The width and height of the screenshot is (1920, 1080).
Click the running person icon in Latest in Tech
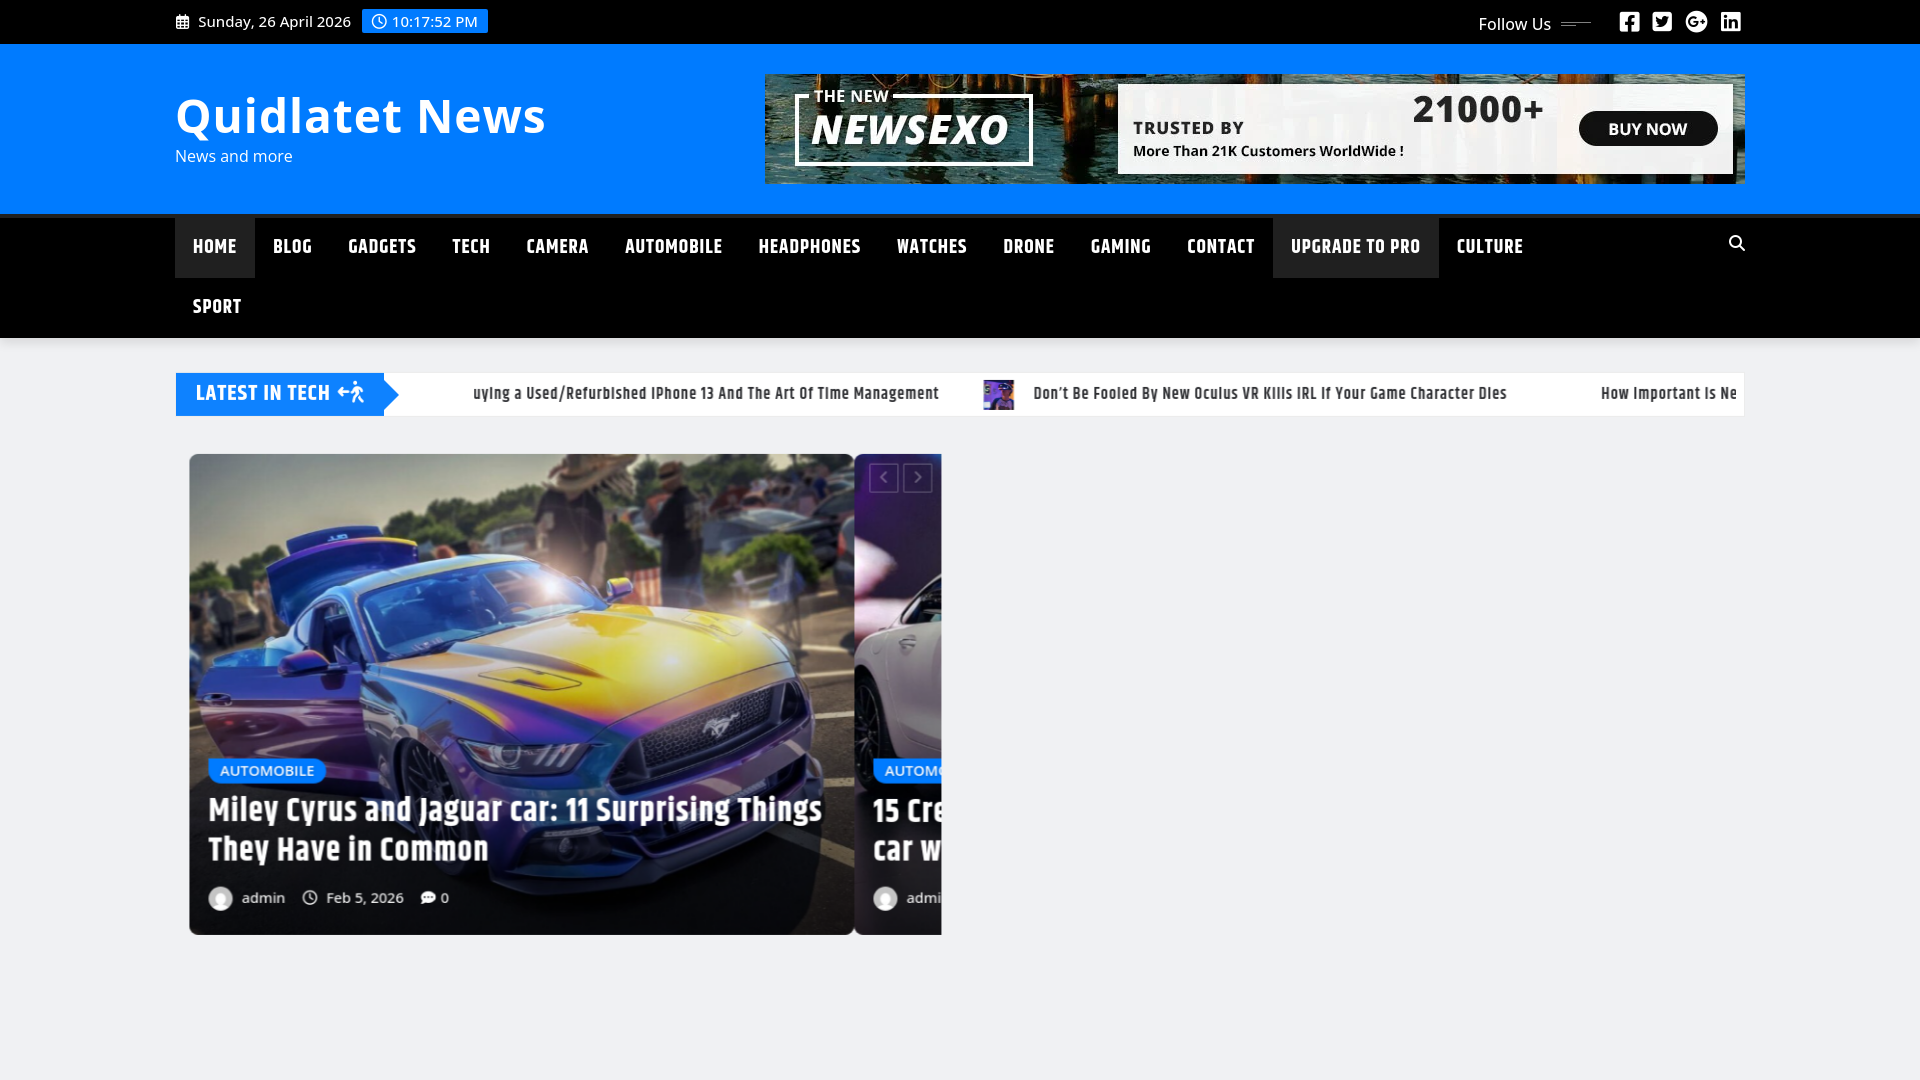tap(351, 393)
